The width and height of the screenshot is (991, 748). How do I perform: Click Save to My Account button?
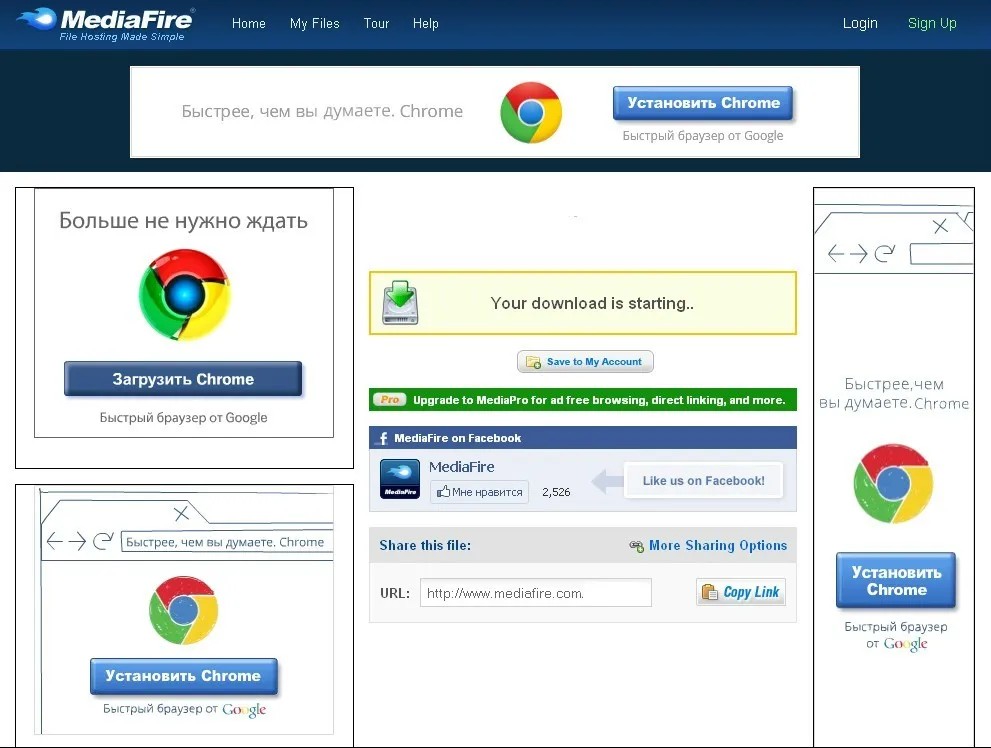click(x=585, y=362)
